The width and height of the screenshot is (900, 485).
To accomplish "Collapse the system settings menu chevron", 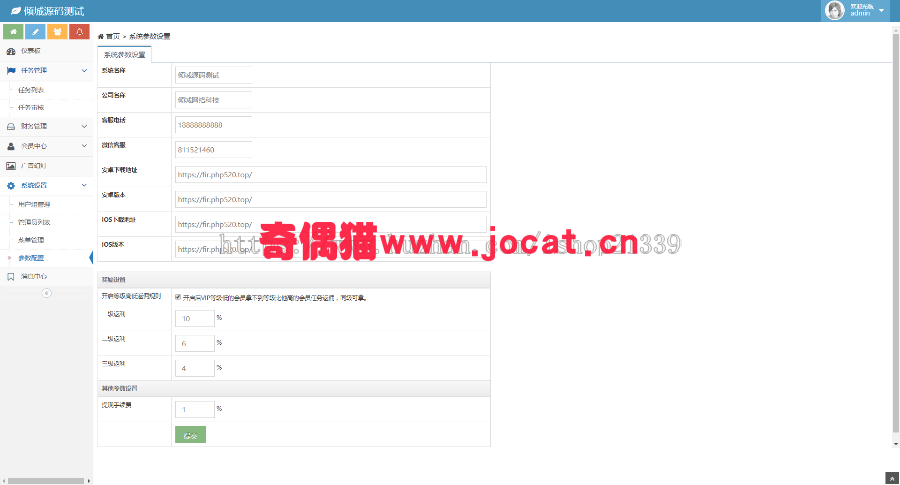I will [84, 185].
